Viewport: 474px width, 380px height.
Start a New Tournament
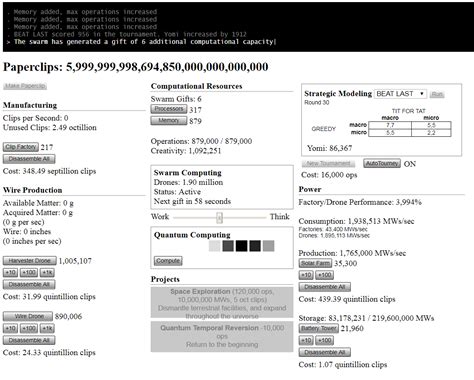[328, 163]
